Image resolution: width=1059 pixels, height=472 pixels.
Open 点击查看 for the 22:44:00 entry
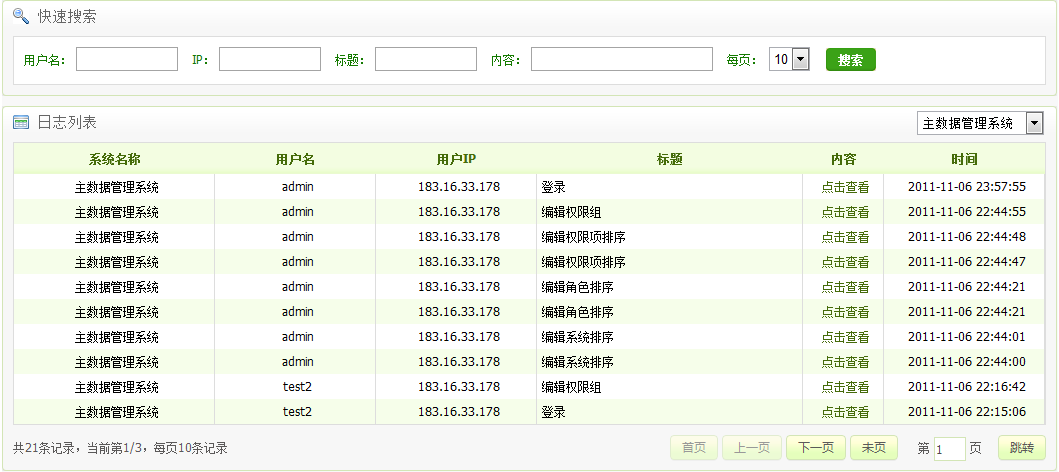(845, 362)
